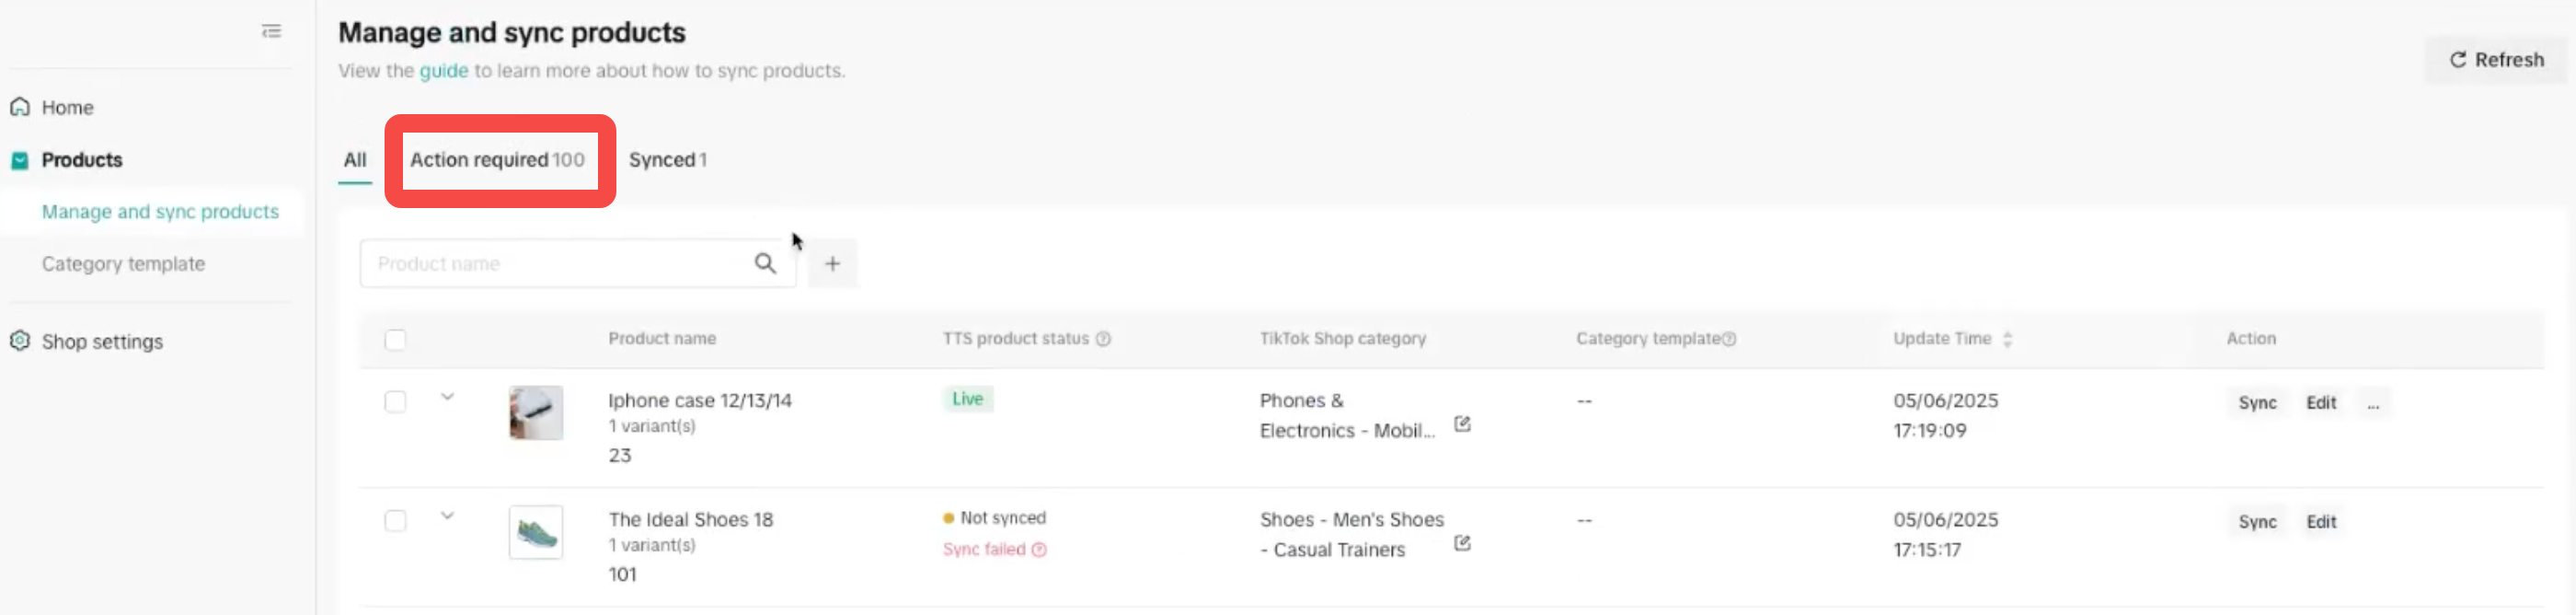Edit category icon for Iphone case row

1462,424
